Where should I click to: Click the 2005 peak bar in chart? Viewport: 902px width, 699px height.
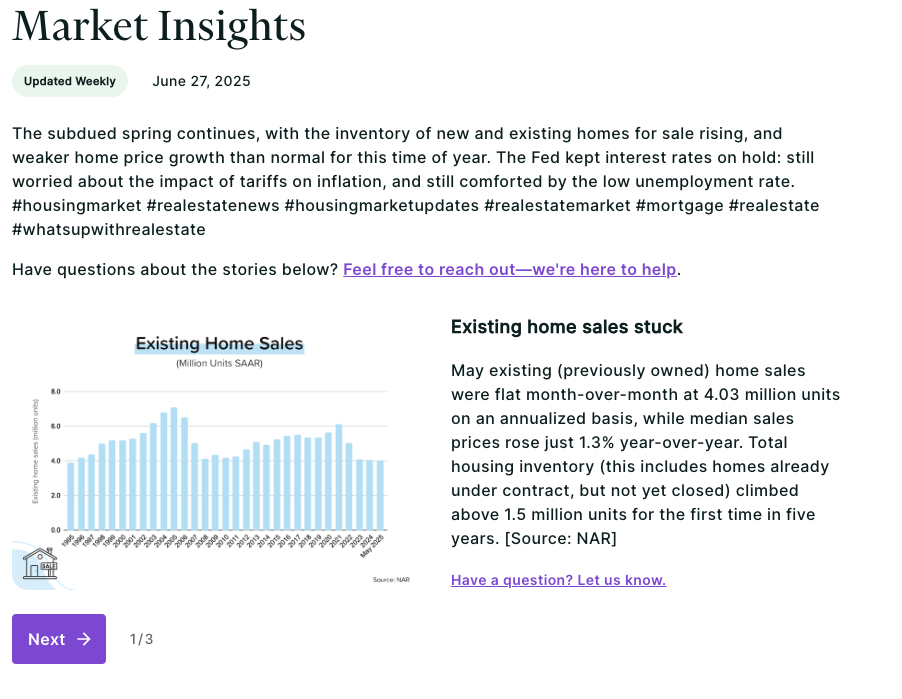pos(174,469)
